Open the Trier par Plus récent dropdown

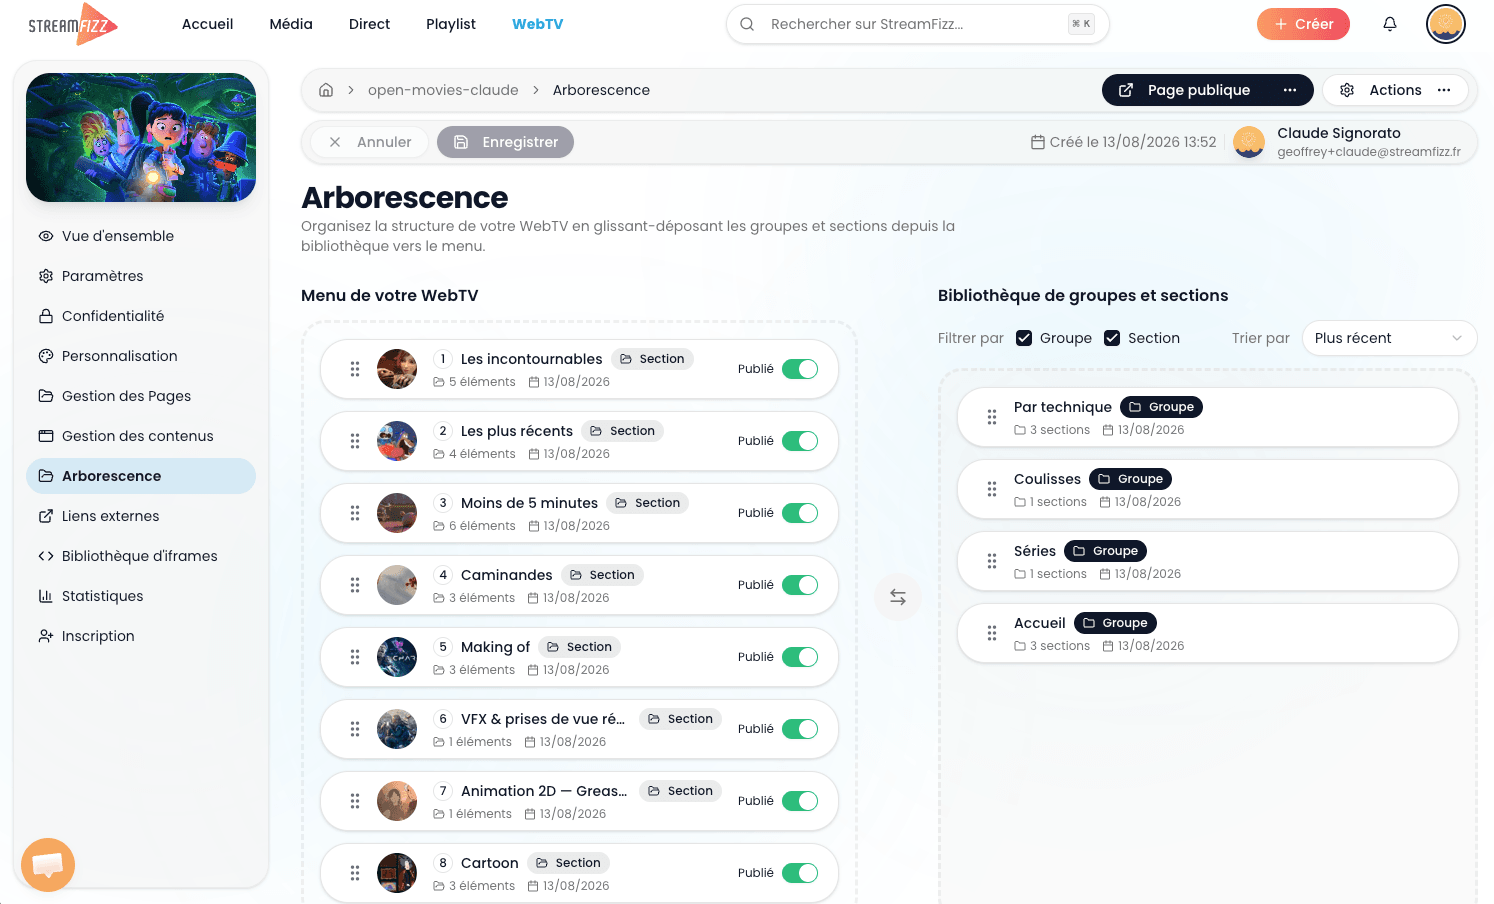1389,338
